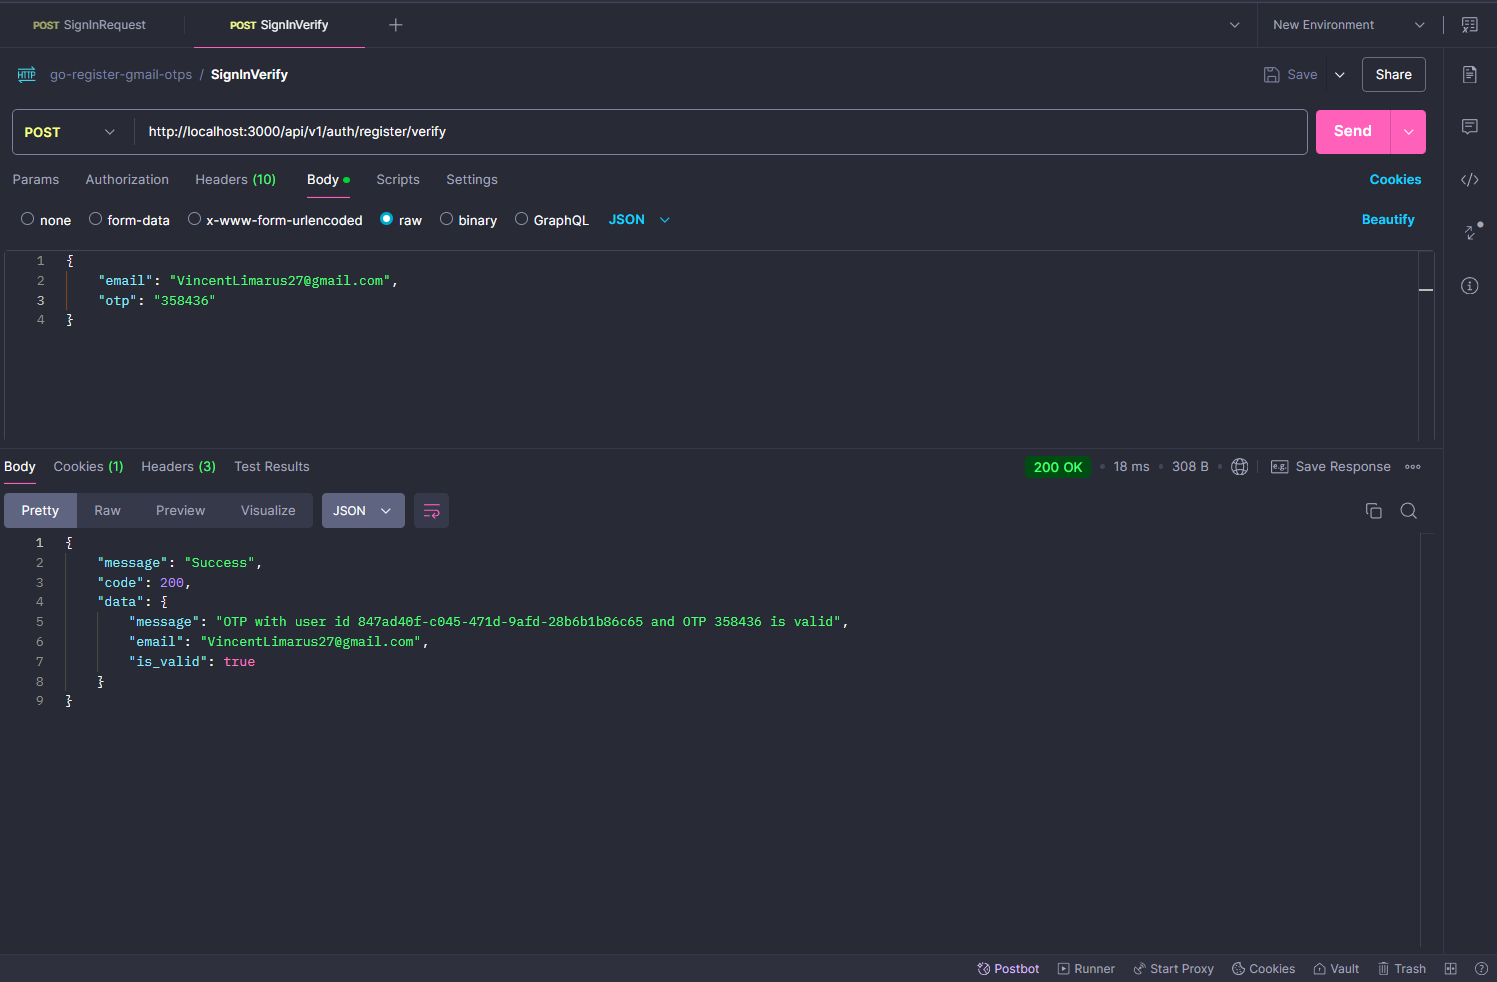
Task: Switch to the SignInVerify tab
Action: [279, 25]
